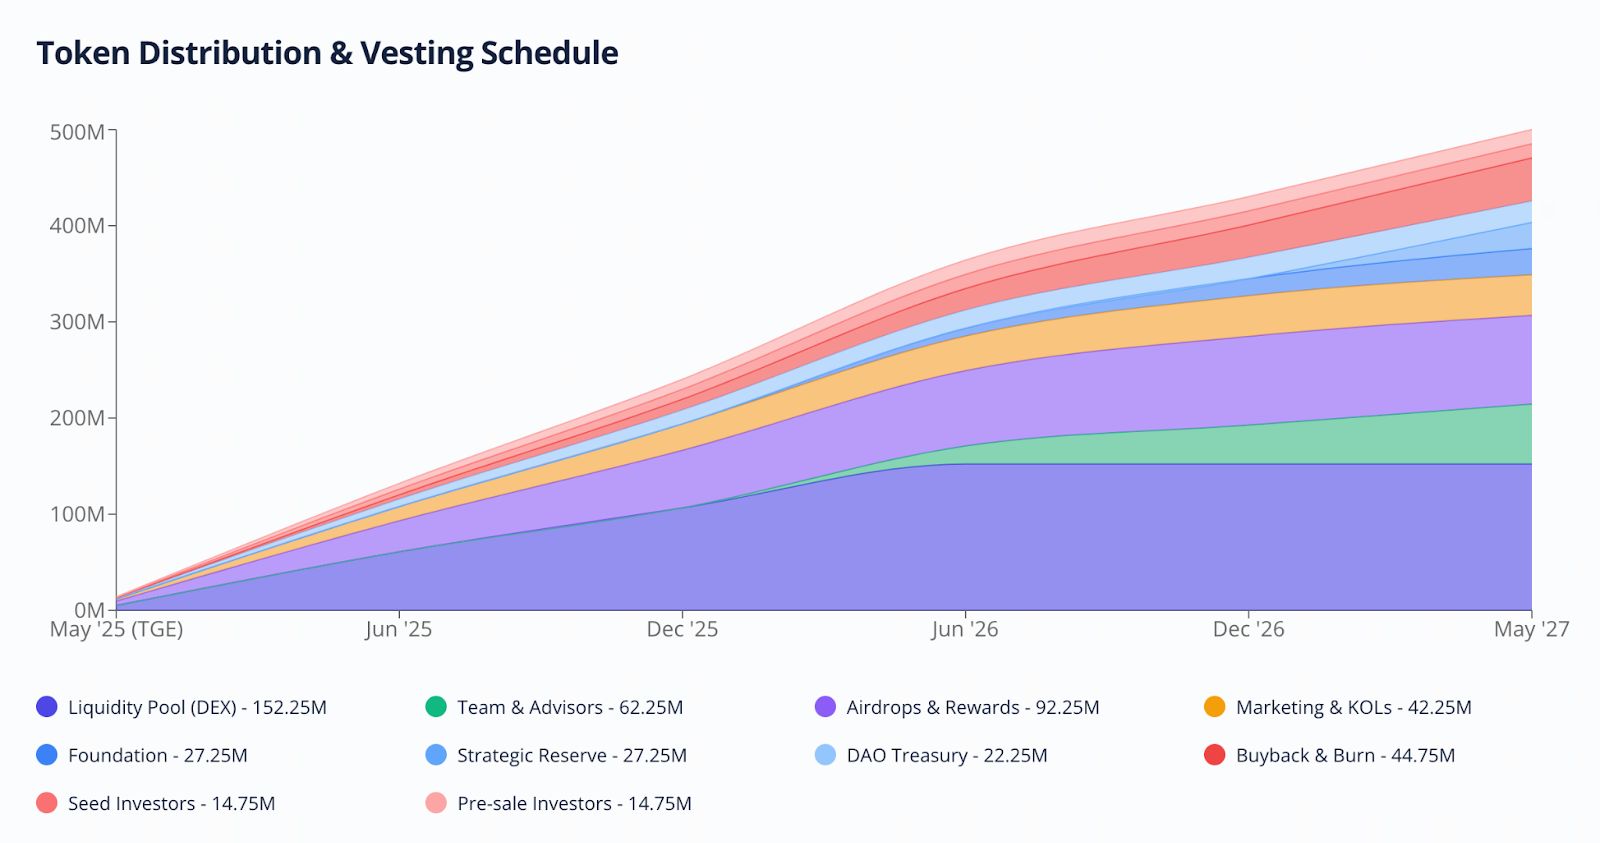This screenshot has height=843, width=1600.
Task: Select the Jun '26 x-axis label
Action: point(964,629)
